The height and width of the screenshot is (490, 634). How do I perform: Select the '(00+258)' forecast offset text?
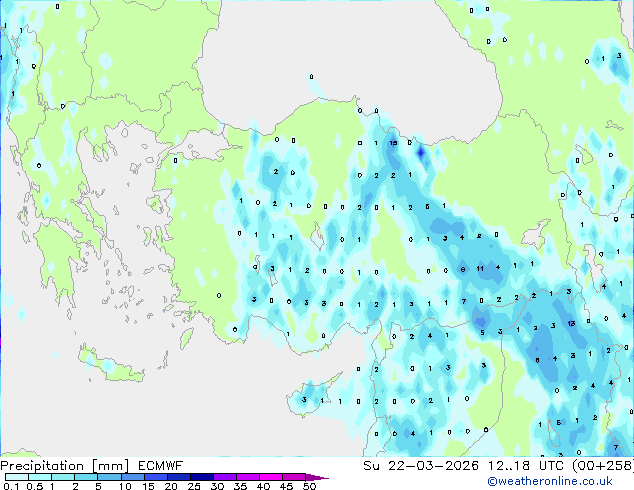point(602,466)
